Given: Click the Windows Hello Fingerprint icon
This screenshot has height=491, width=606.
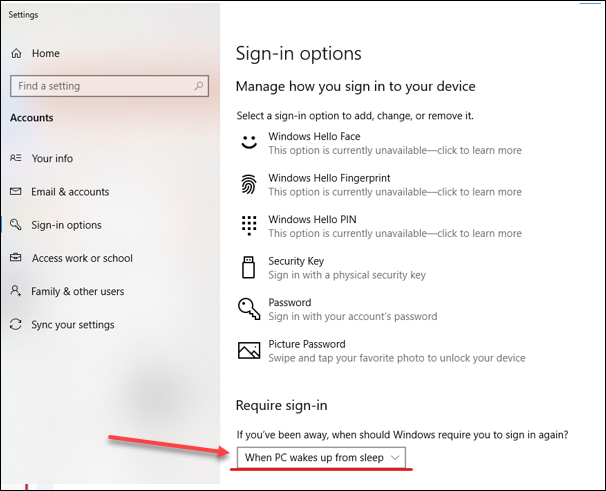Looking at the screenshot, I should click(x=249, y=184).
